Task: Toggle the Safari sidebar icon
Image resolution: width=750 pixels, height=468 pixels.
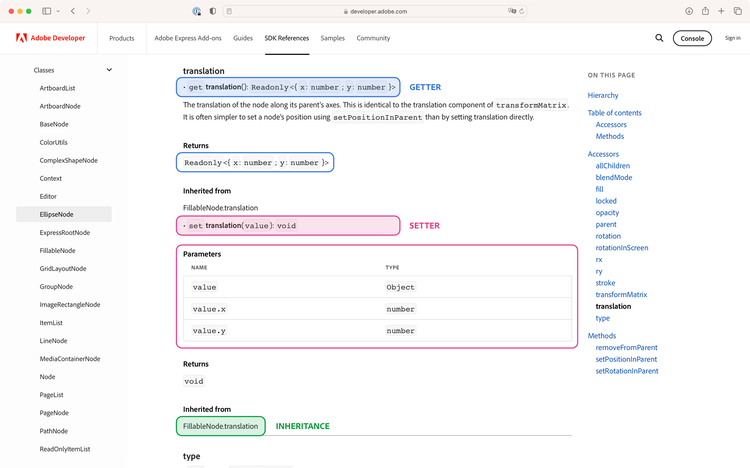Action: [x=47, y=11]
